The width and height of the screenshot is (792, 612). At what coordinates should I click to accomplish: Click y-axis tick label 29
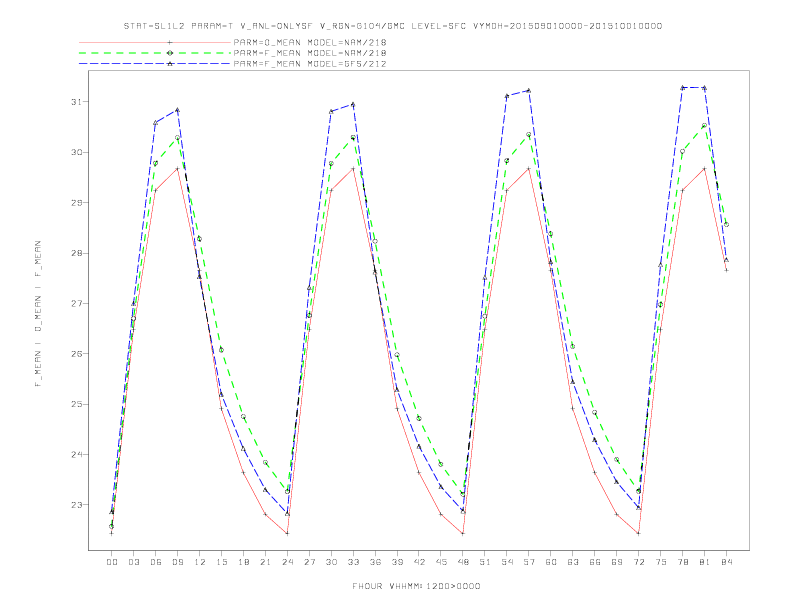(76, 202)
